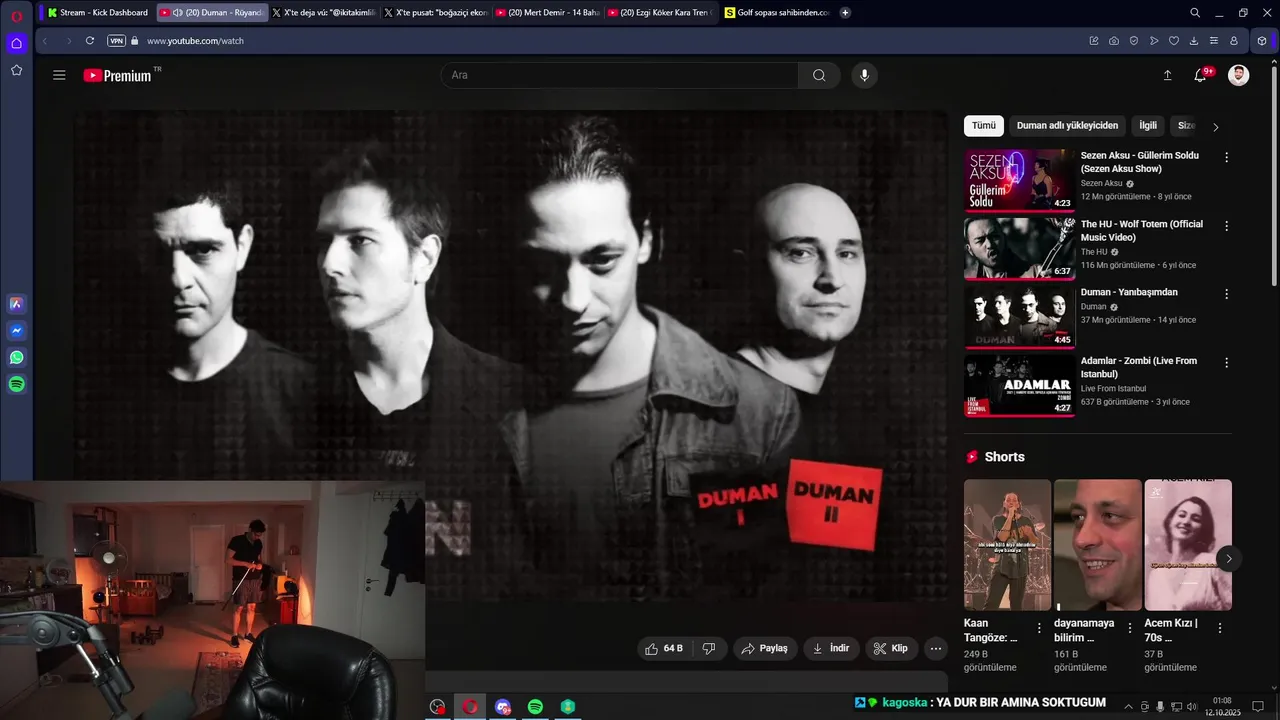Select the Tümü filter chip
The image size is (1280, 720).
click(984, 126)
